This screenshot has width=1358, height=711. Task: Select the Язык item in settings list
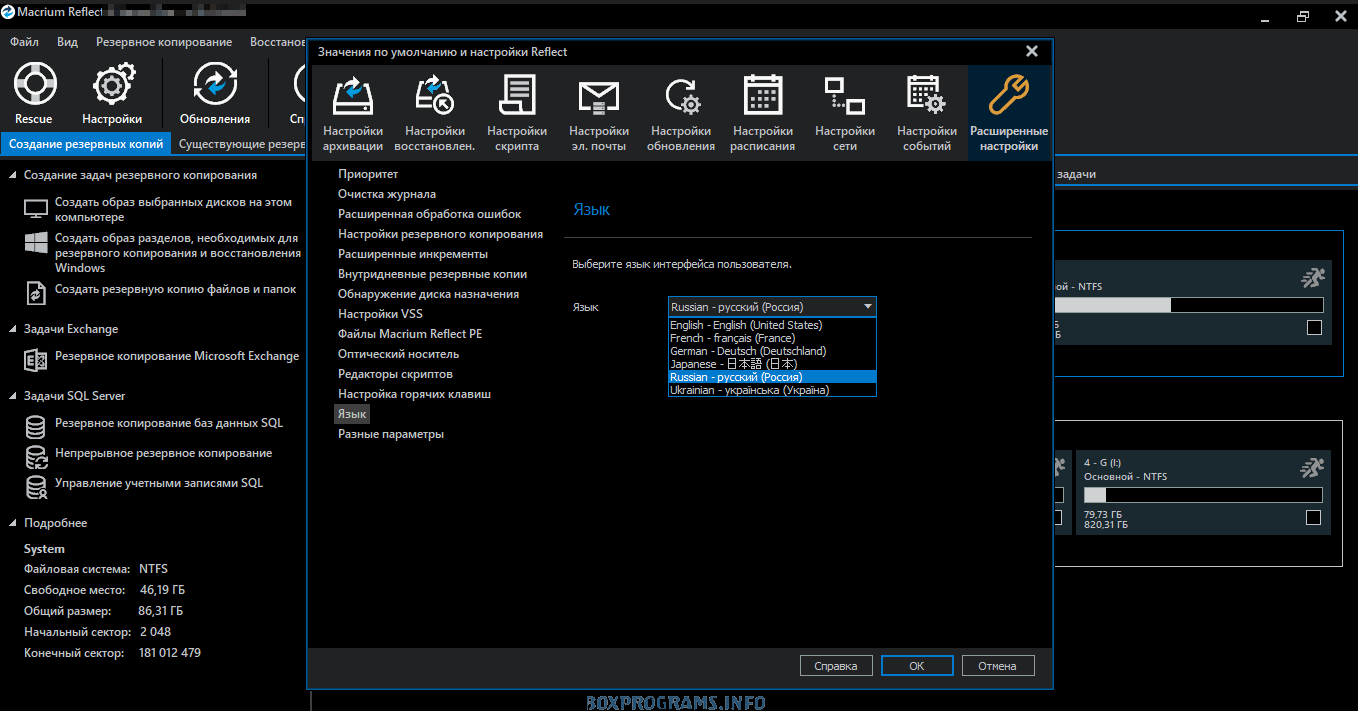(352, 414)
